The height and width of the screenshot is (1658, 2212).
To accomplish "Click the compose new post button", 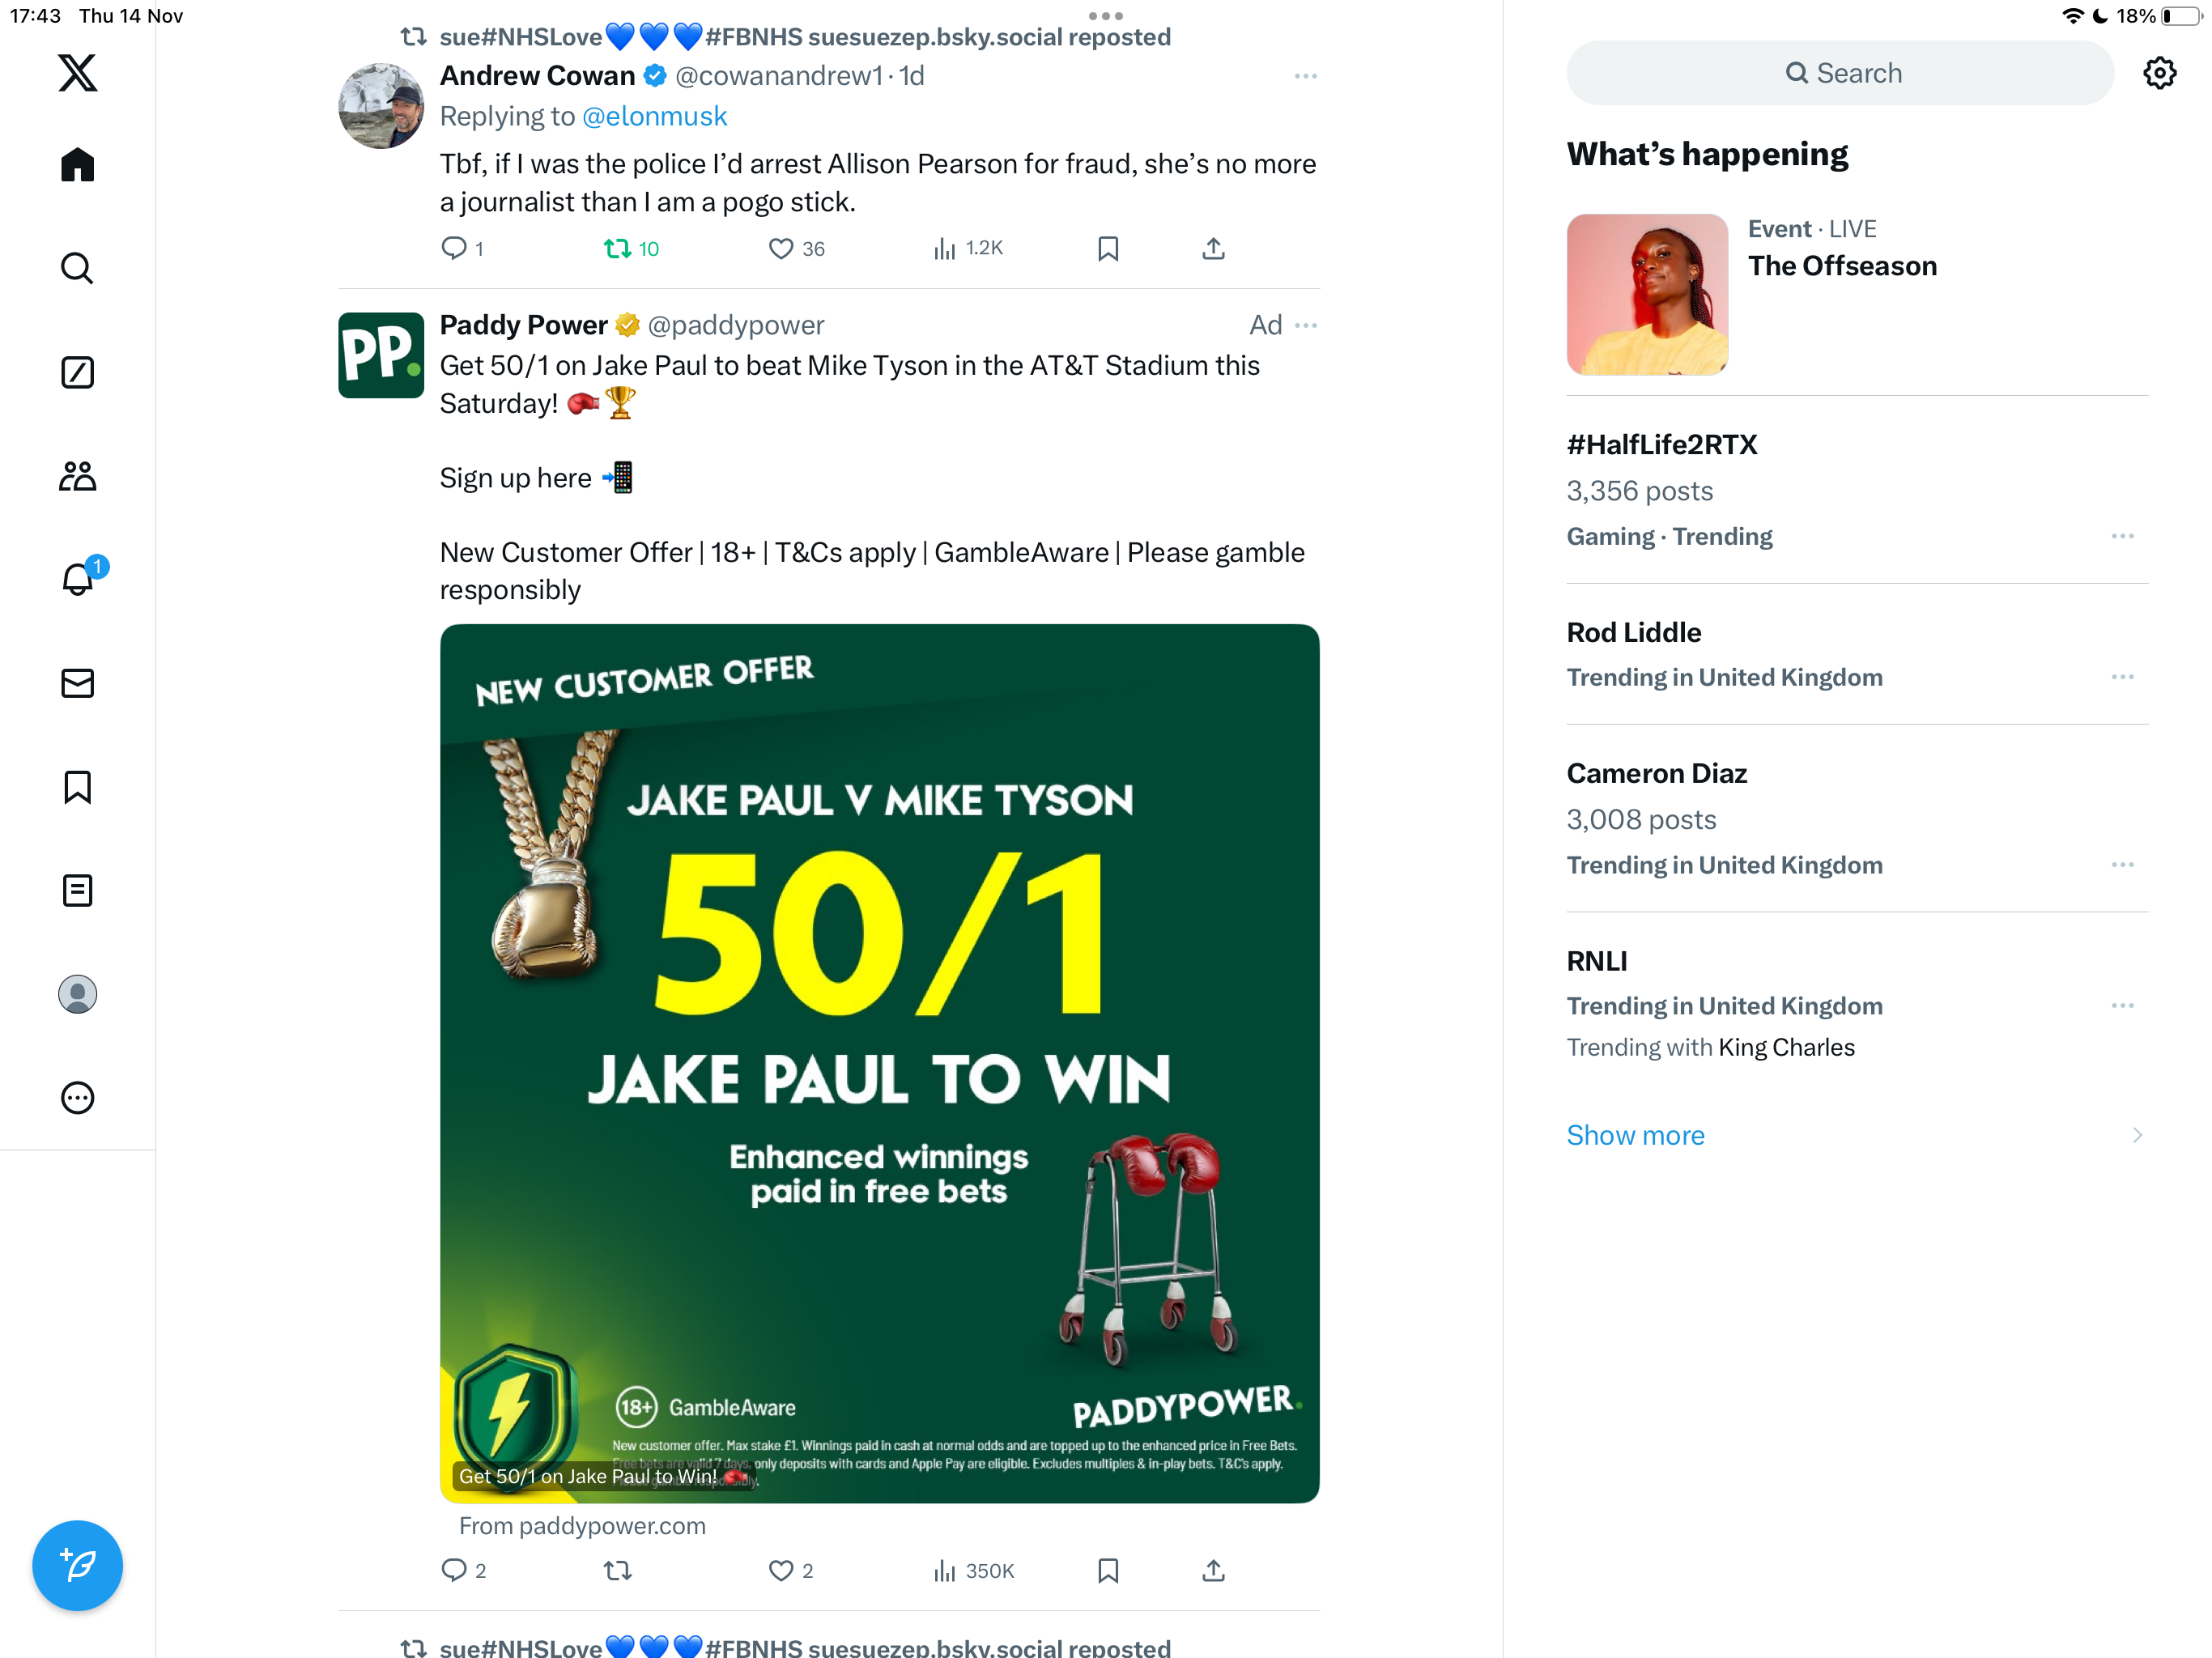I will [77, 1565].
